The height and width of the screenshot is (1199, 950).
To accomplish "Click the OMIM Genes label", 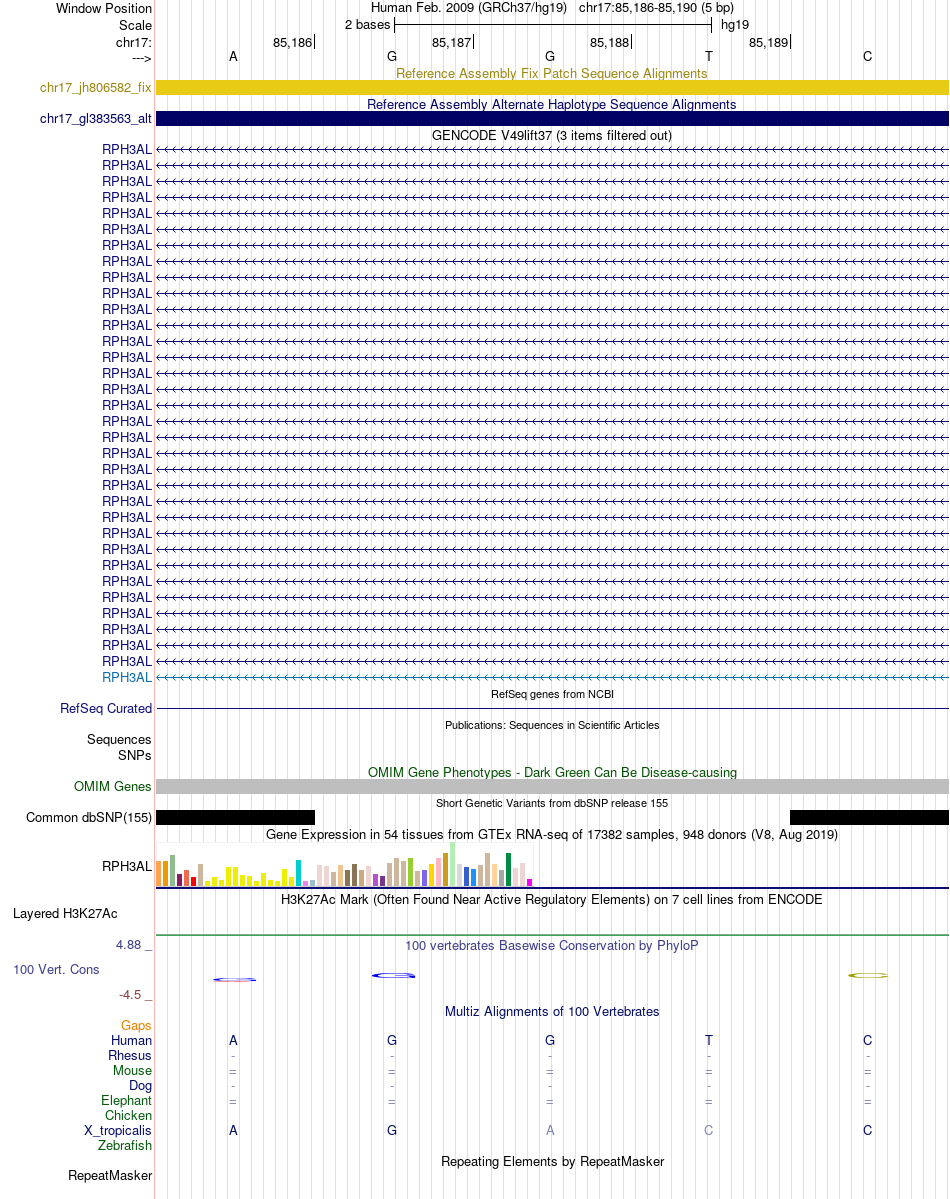I will pyautogui.click(x=112, y=787).
